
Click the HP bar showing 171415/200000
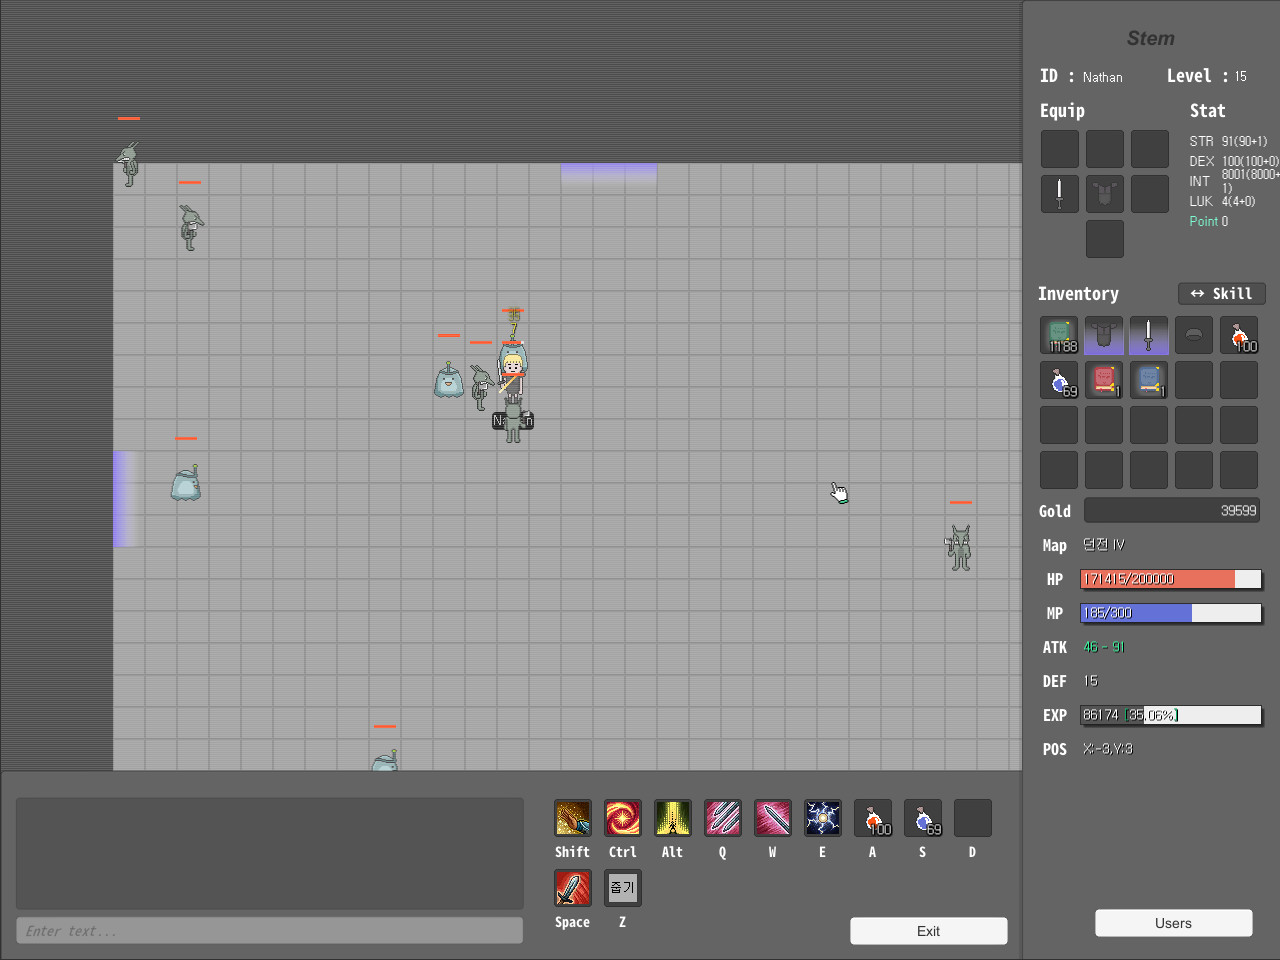click(x=1171, y=579)
